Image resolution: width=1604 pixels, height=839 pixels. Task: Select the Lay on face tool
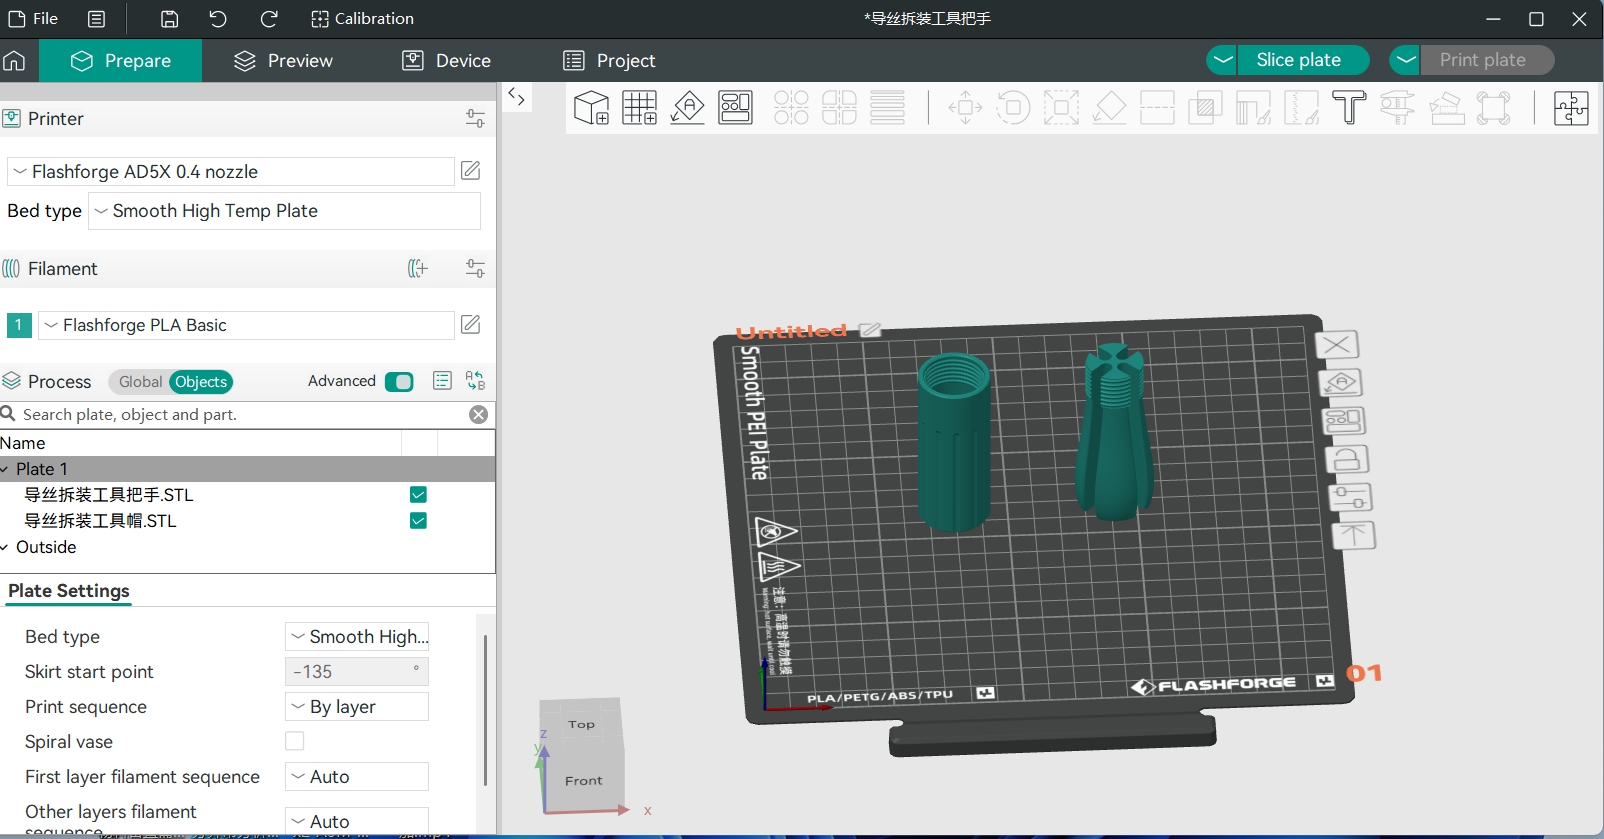click(x=1109, y=107)
